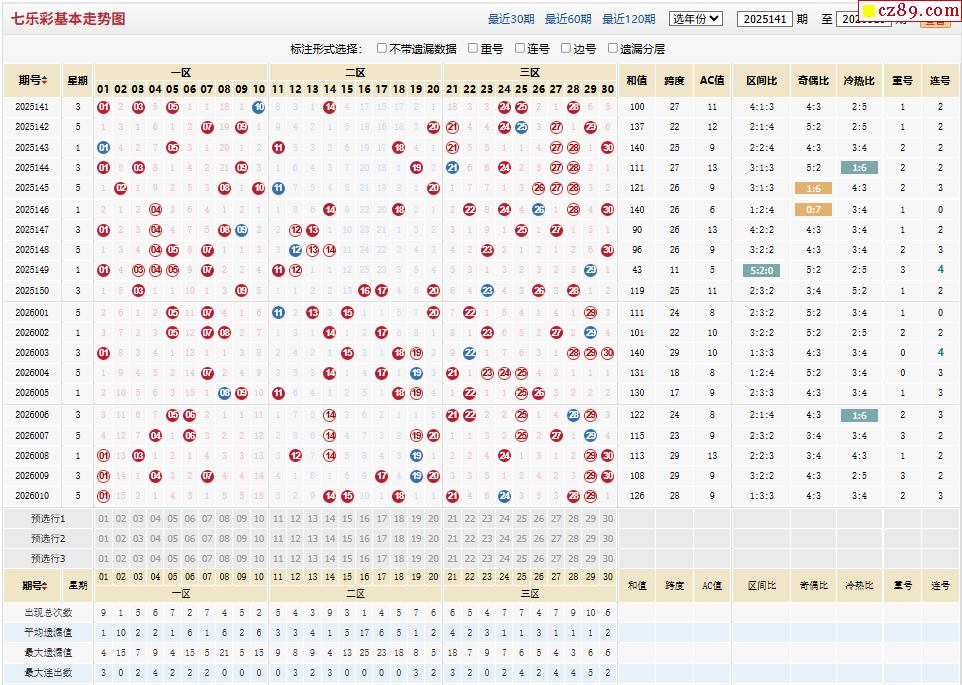Click the sort arrows beside top 期号 header

[x=45, y=80]
